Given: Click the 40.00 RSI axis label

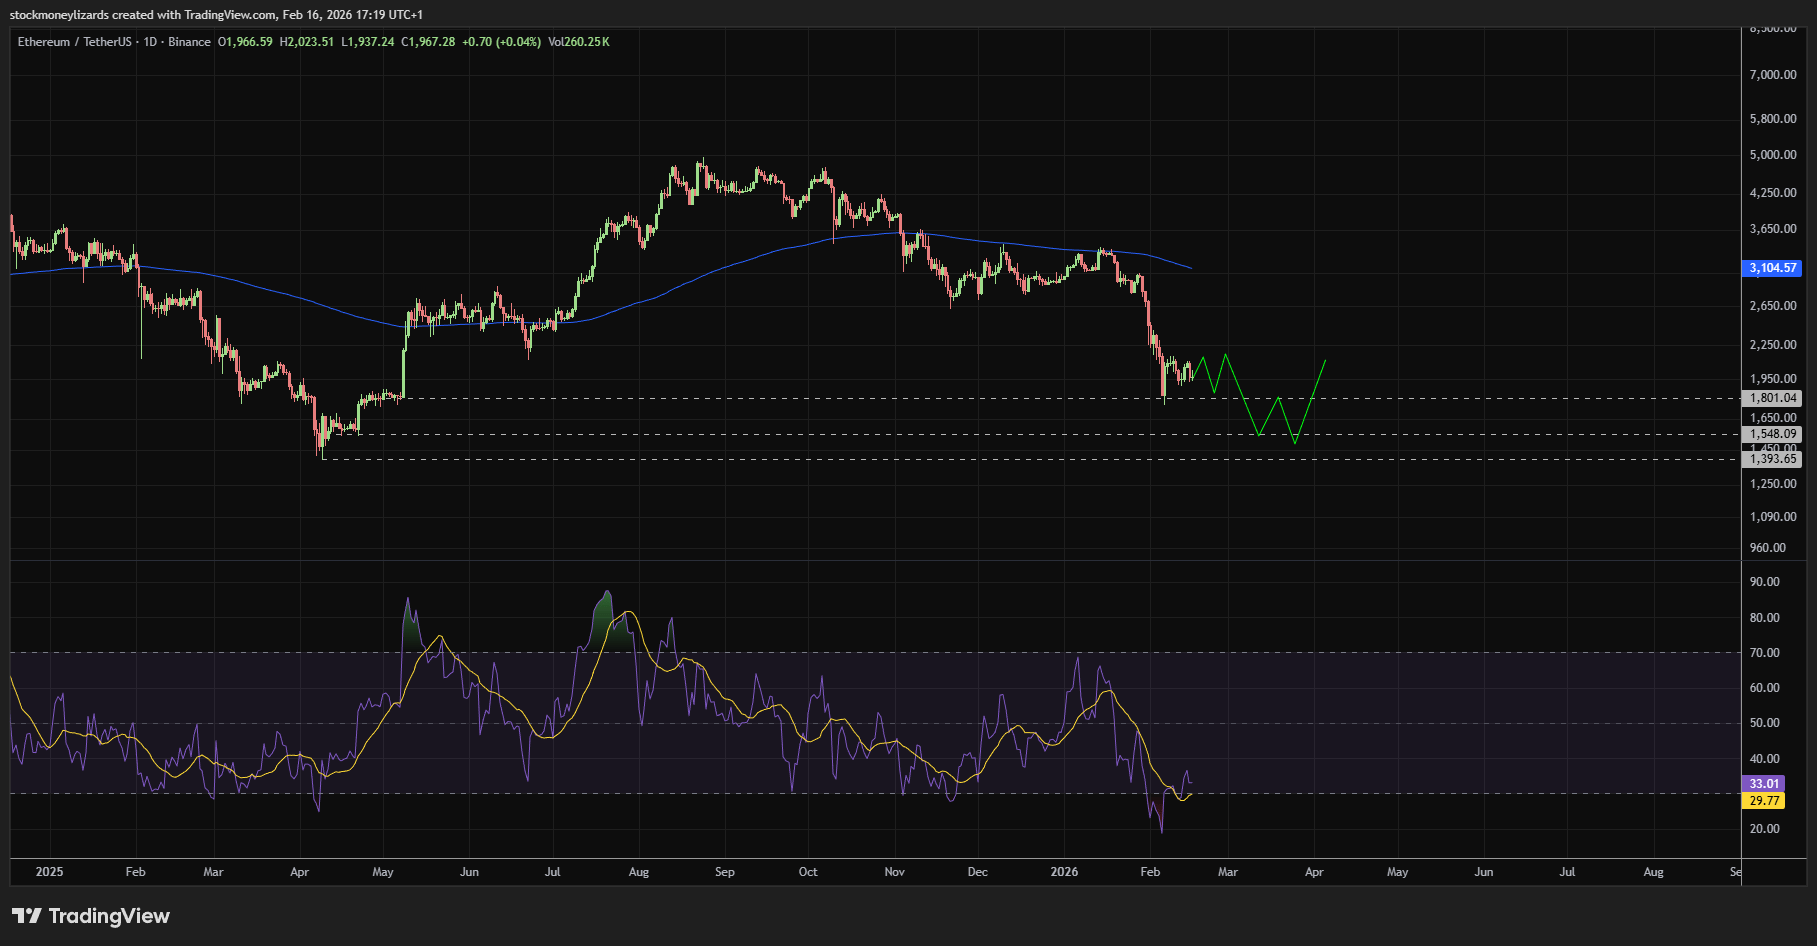Looking at the screenshot, I should tap(1765, 759).
